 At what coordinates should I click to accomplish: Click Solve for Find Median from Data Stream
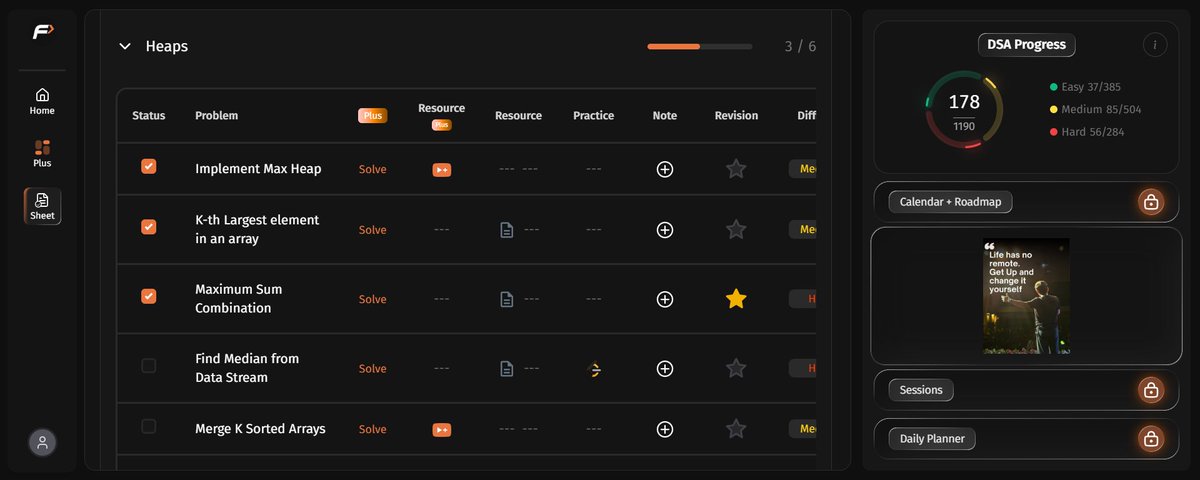coord(372,368)
